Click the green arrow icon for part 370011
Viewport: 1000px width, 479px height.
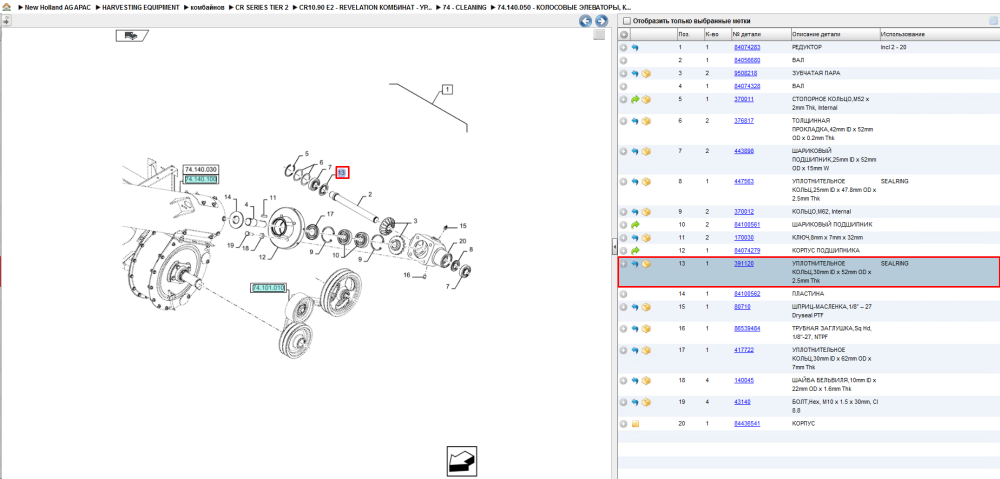click(635, 99)
